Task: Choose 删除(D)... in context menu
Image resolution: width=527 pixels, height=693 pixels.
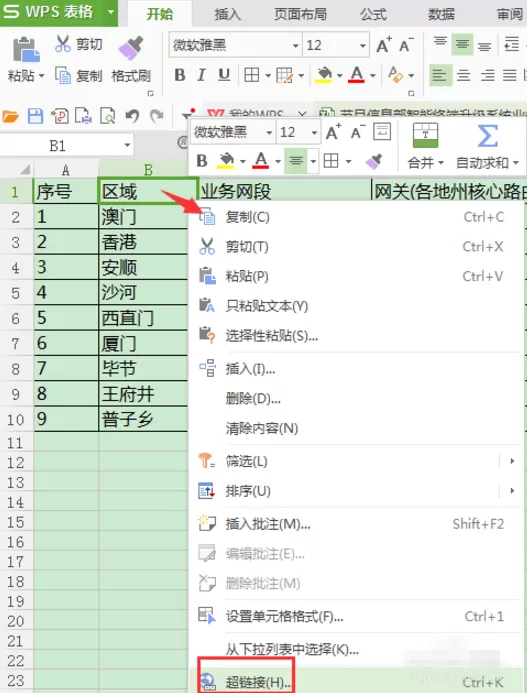Action: [356, 399]
